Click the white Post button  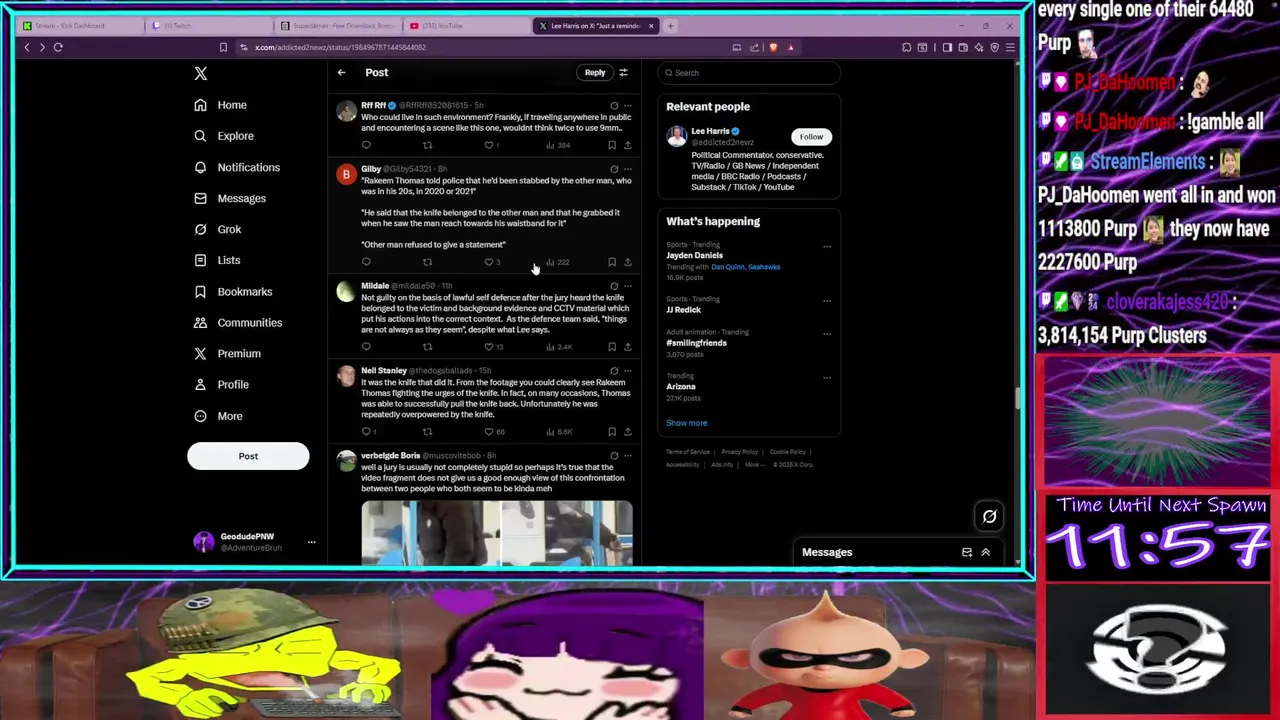point(248,456)
